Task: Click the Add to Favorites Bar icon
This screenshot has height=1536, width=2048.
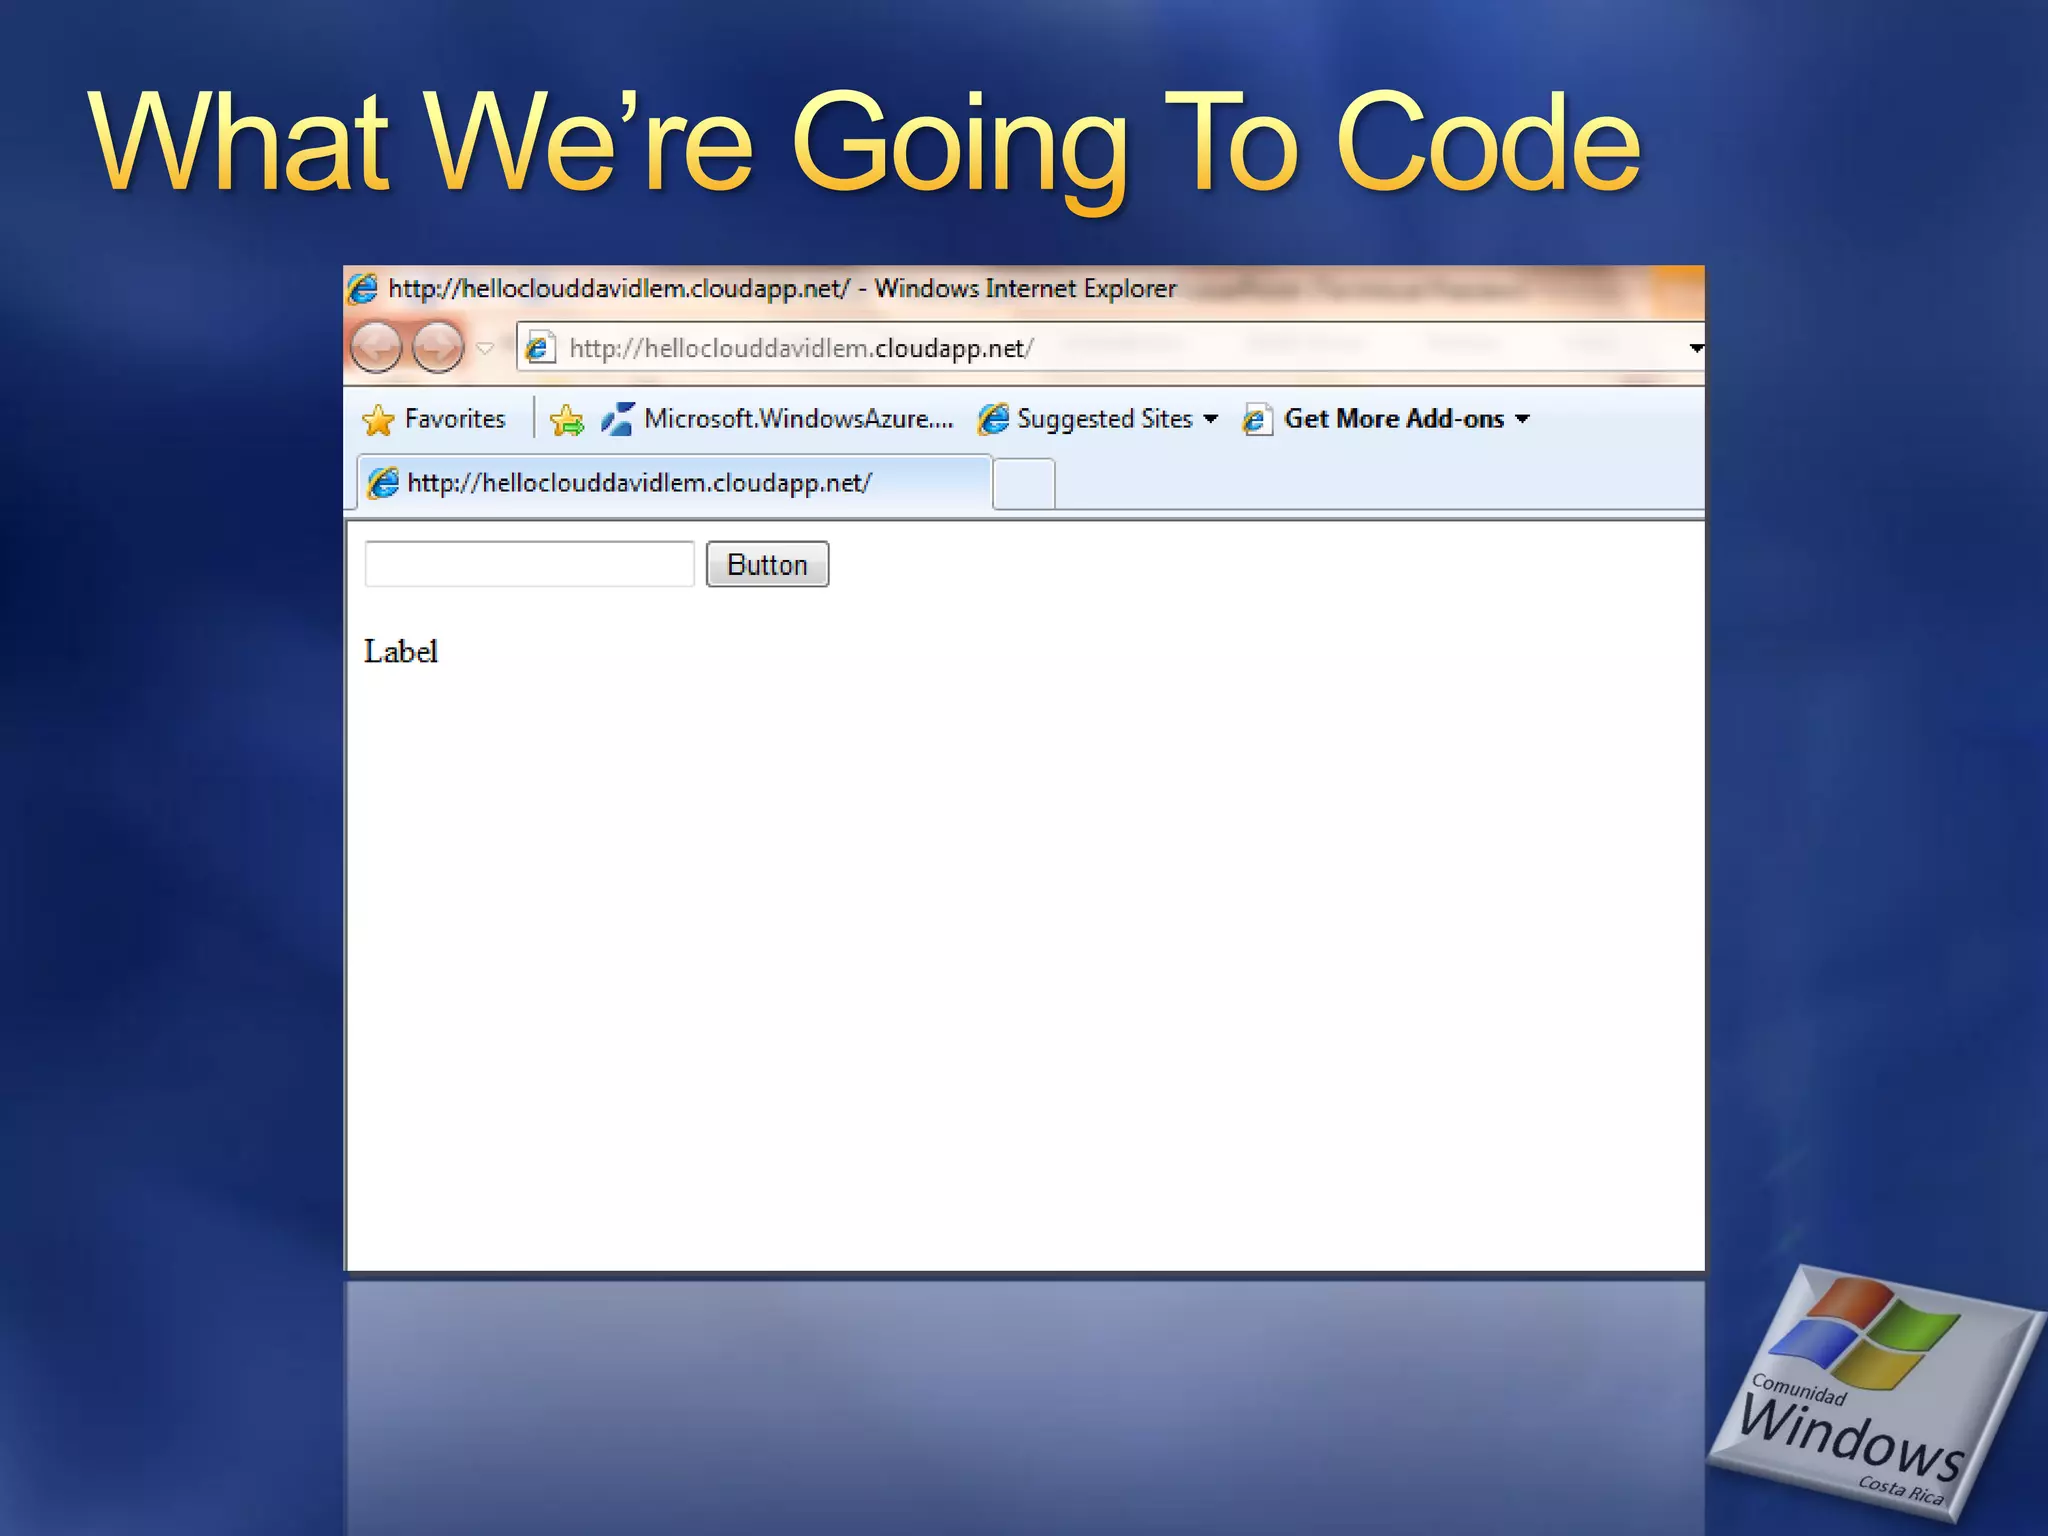Action: click(567, 420)
